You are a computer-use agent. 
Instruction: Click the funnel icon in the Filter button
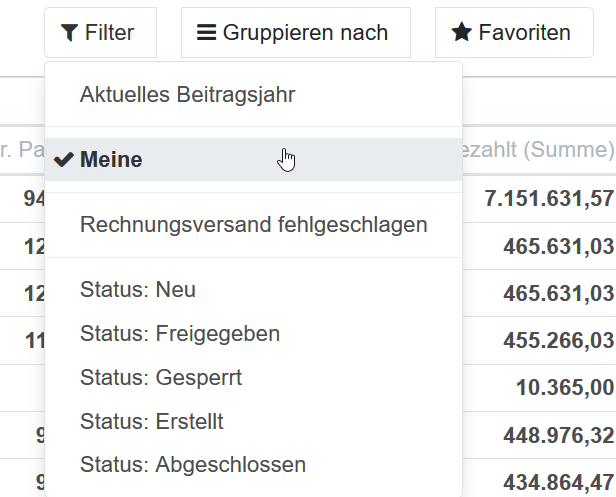[69, 33]
